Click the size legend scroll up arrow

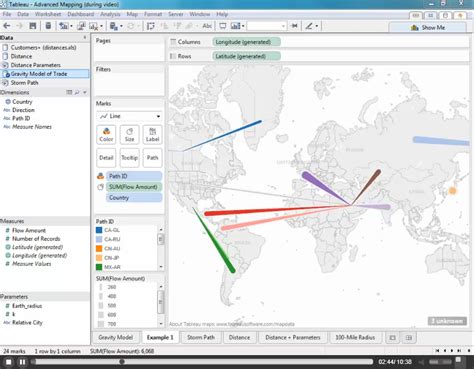[161, 287]
